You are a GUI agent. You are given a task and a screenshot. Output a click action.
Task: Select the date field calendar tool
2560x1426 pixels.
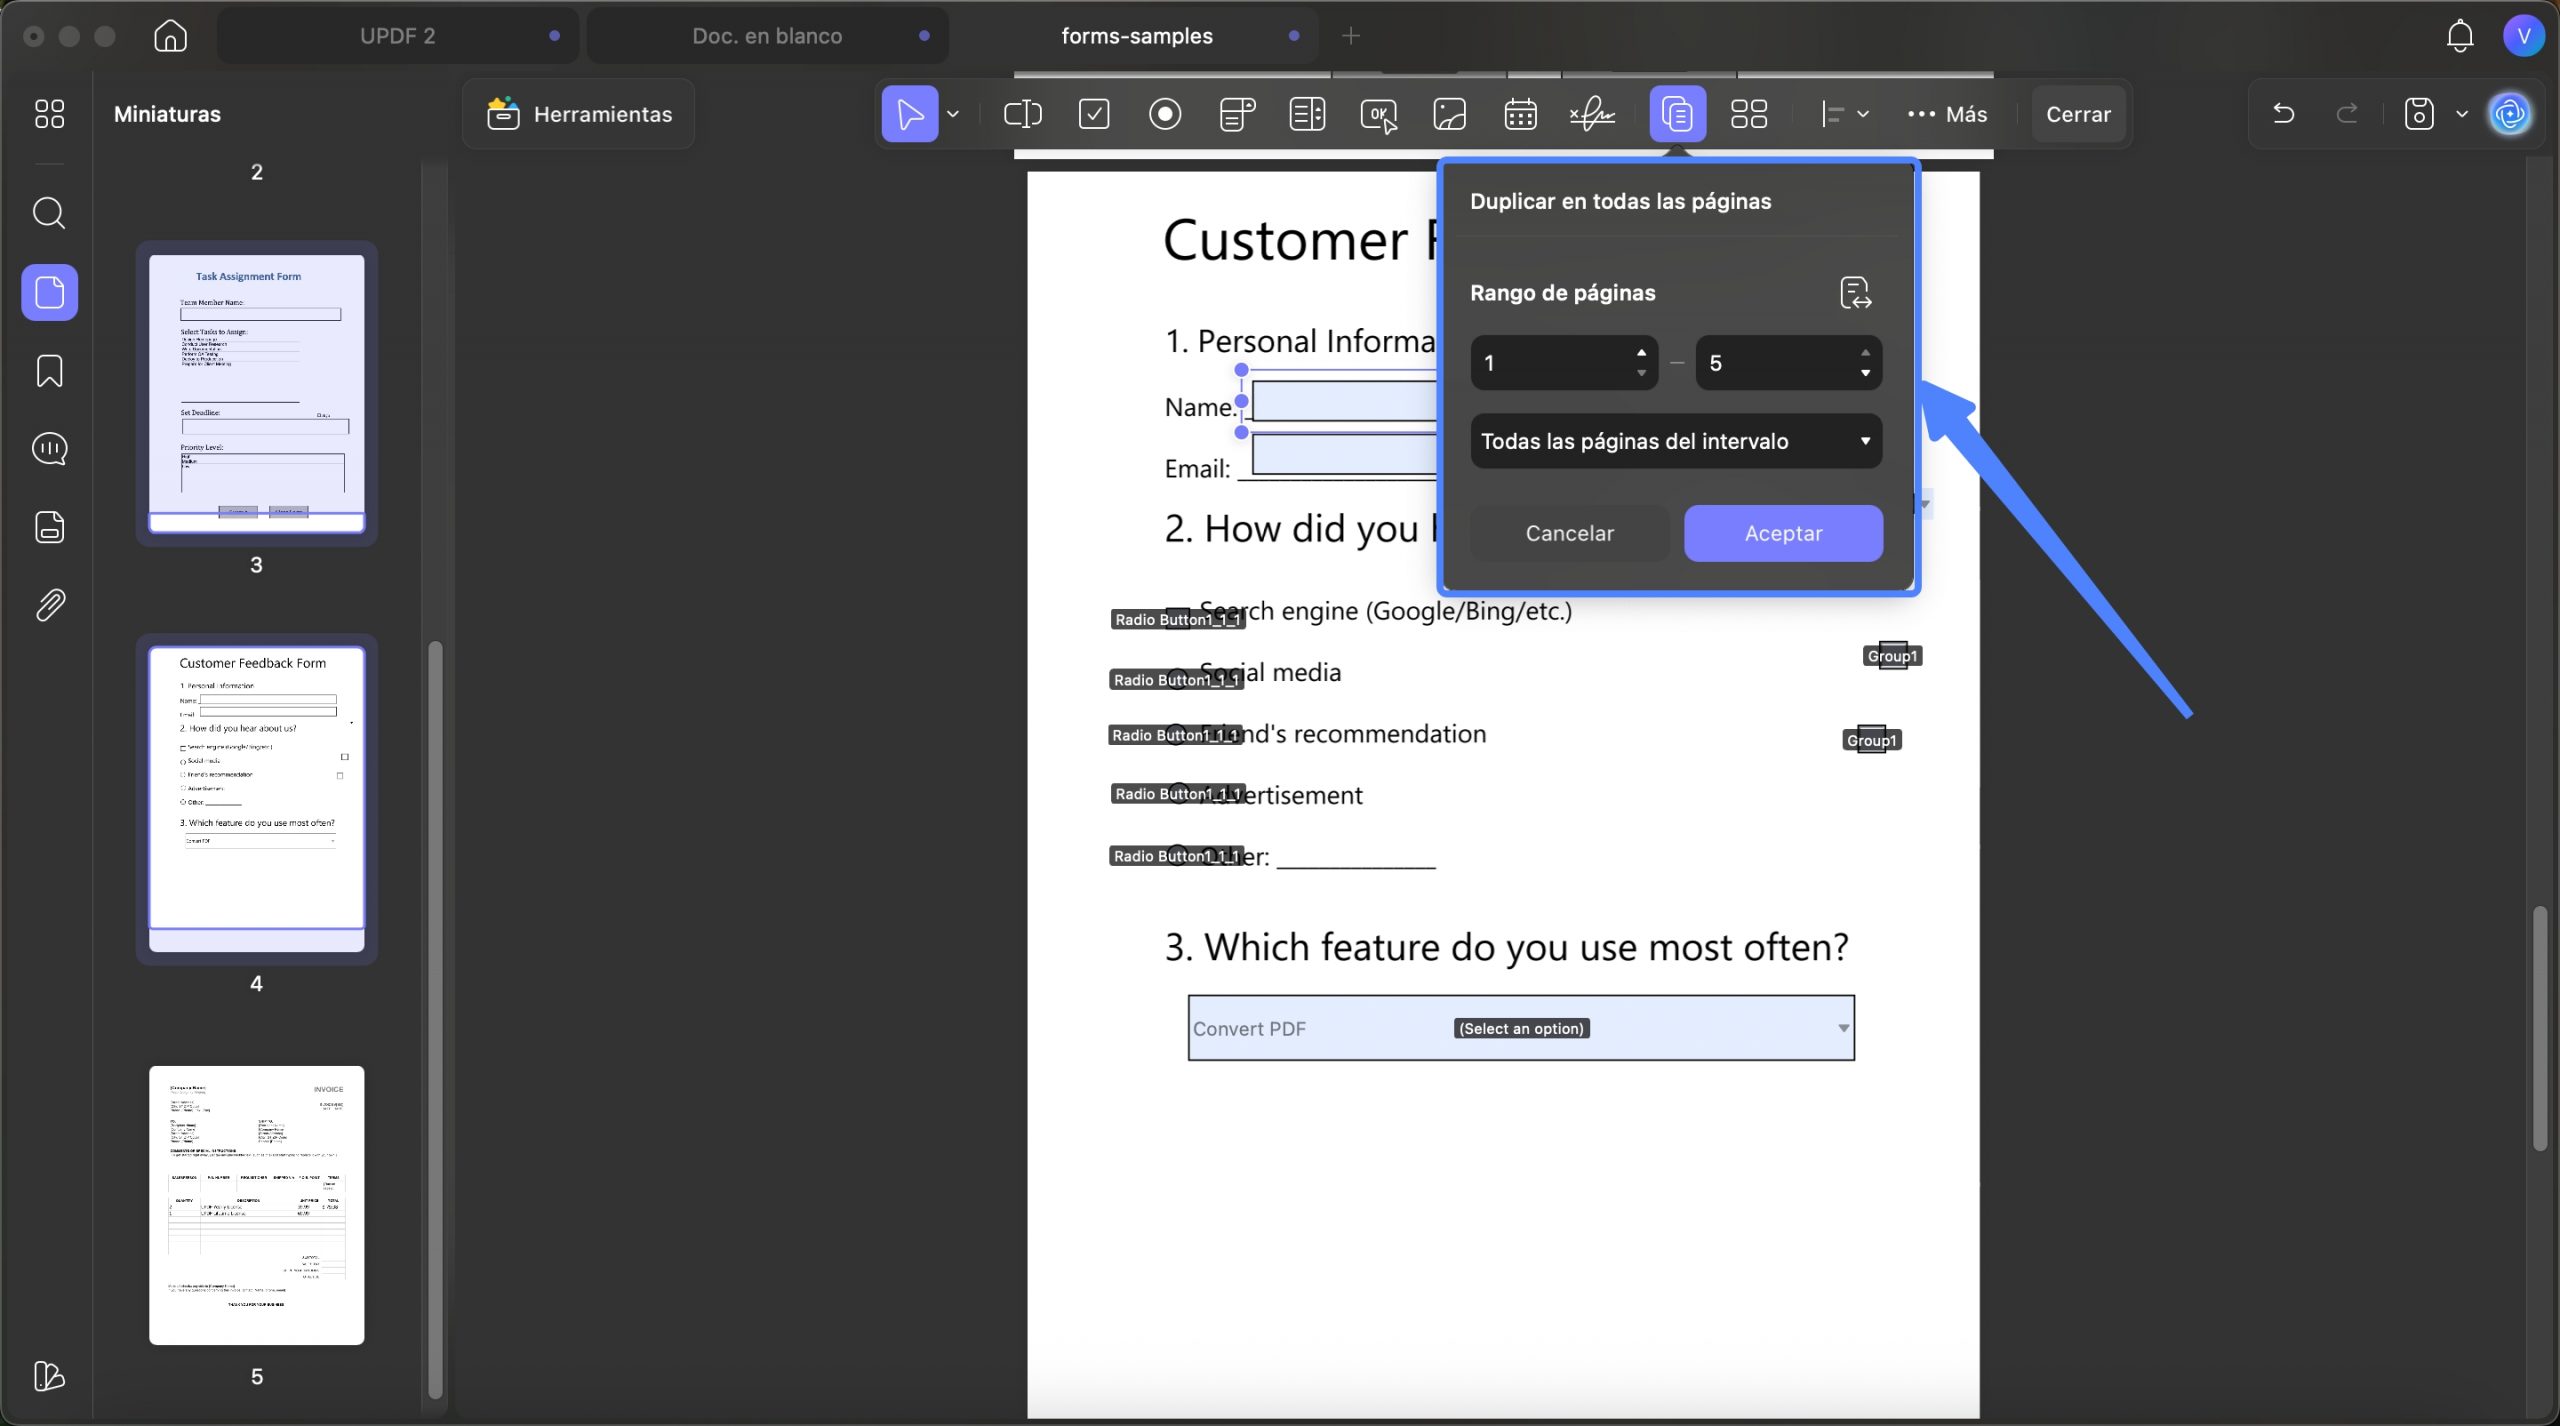click(1520, 114)
